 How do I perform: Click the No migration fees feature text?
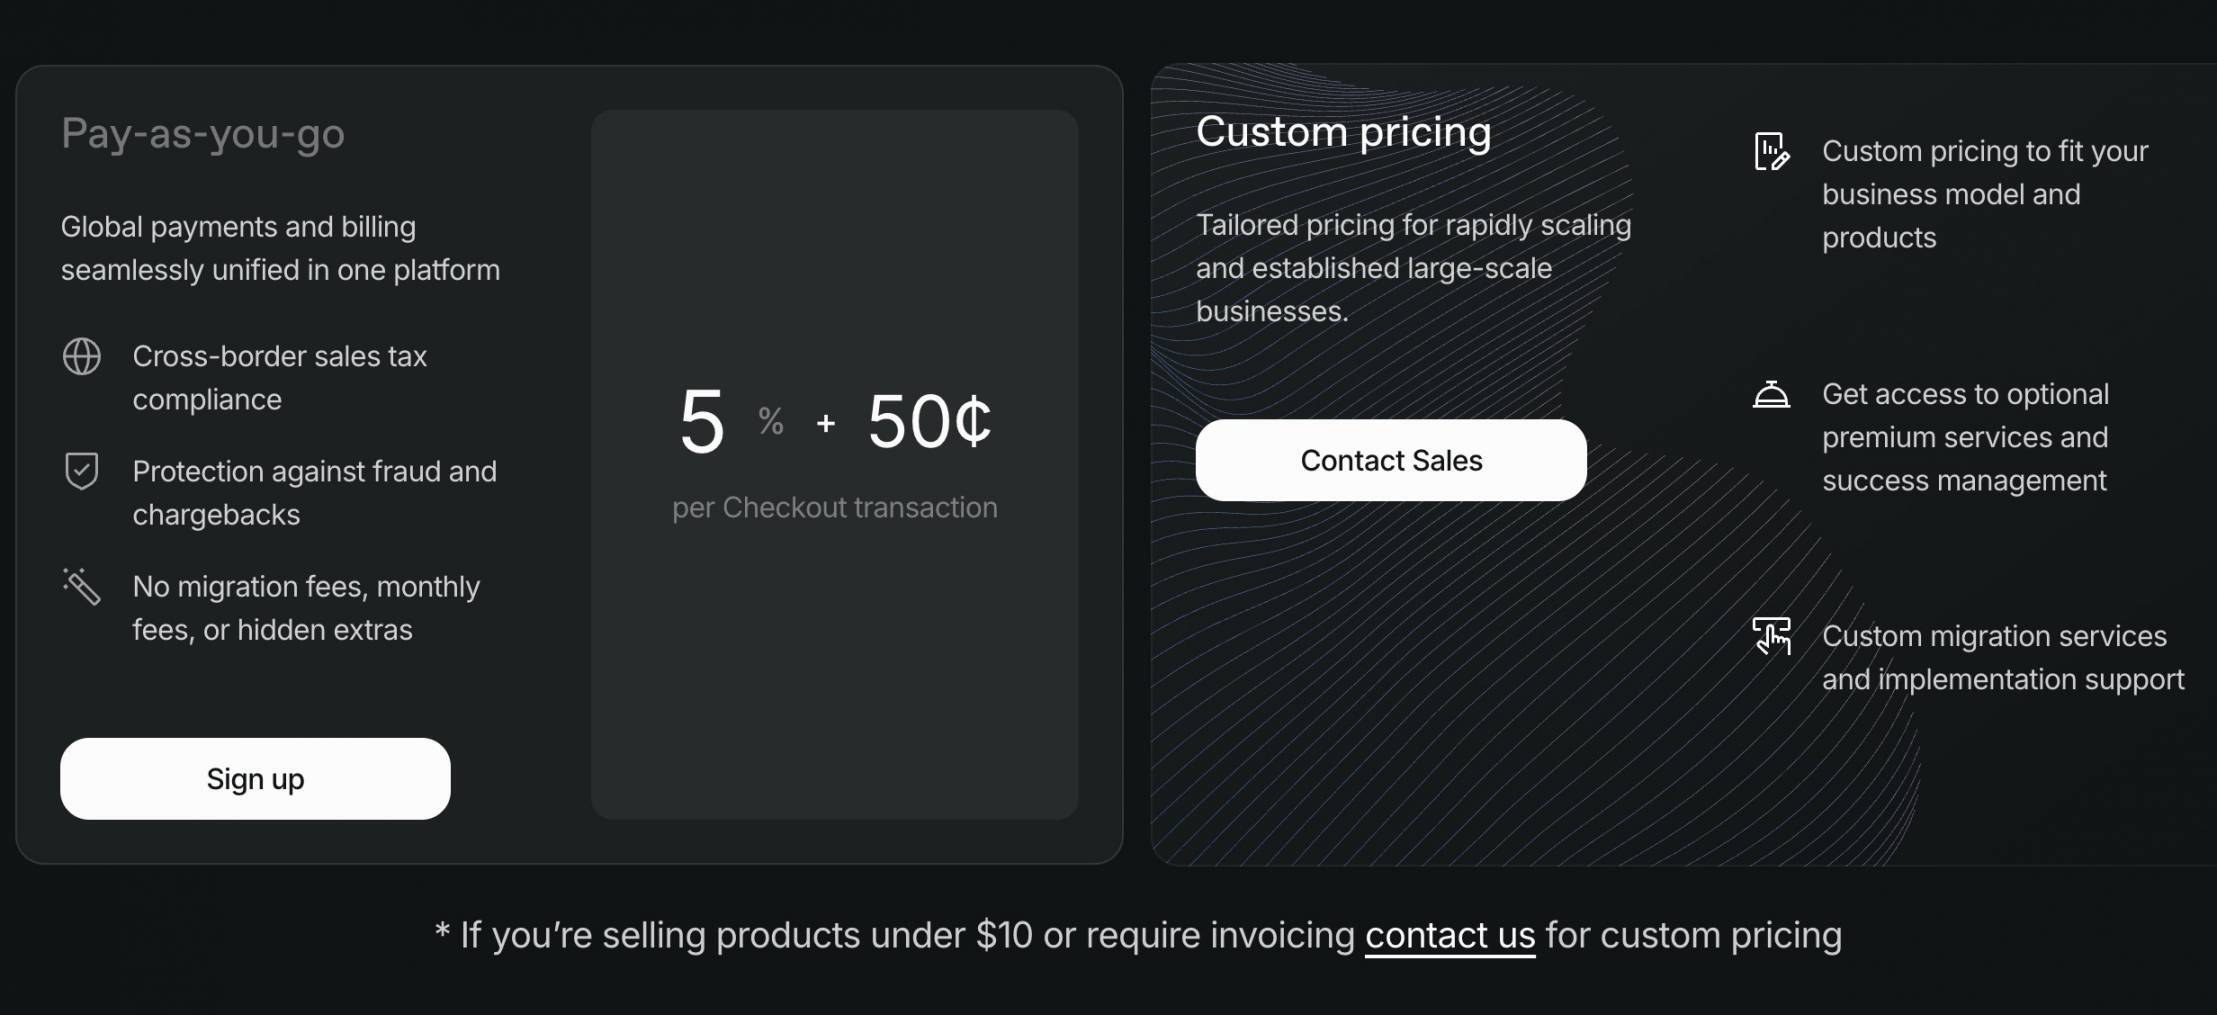point(305,607)
